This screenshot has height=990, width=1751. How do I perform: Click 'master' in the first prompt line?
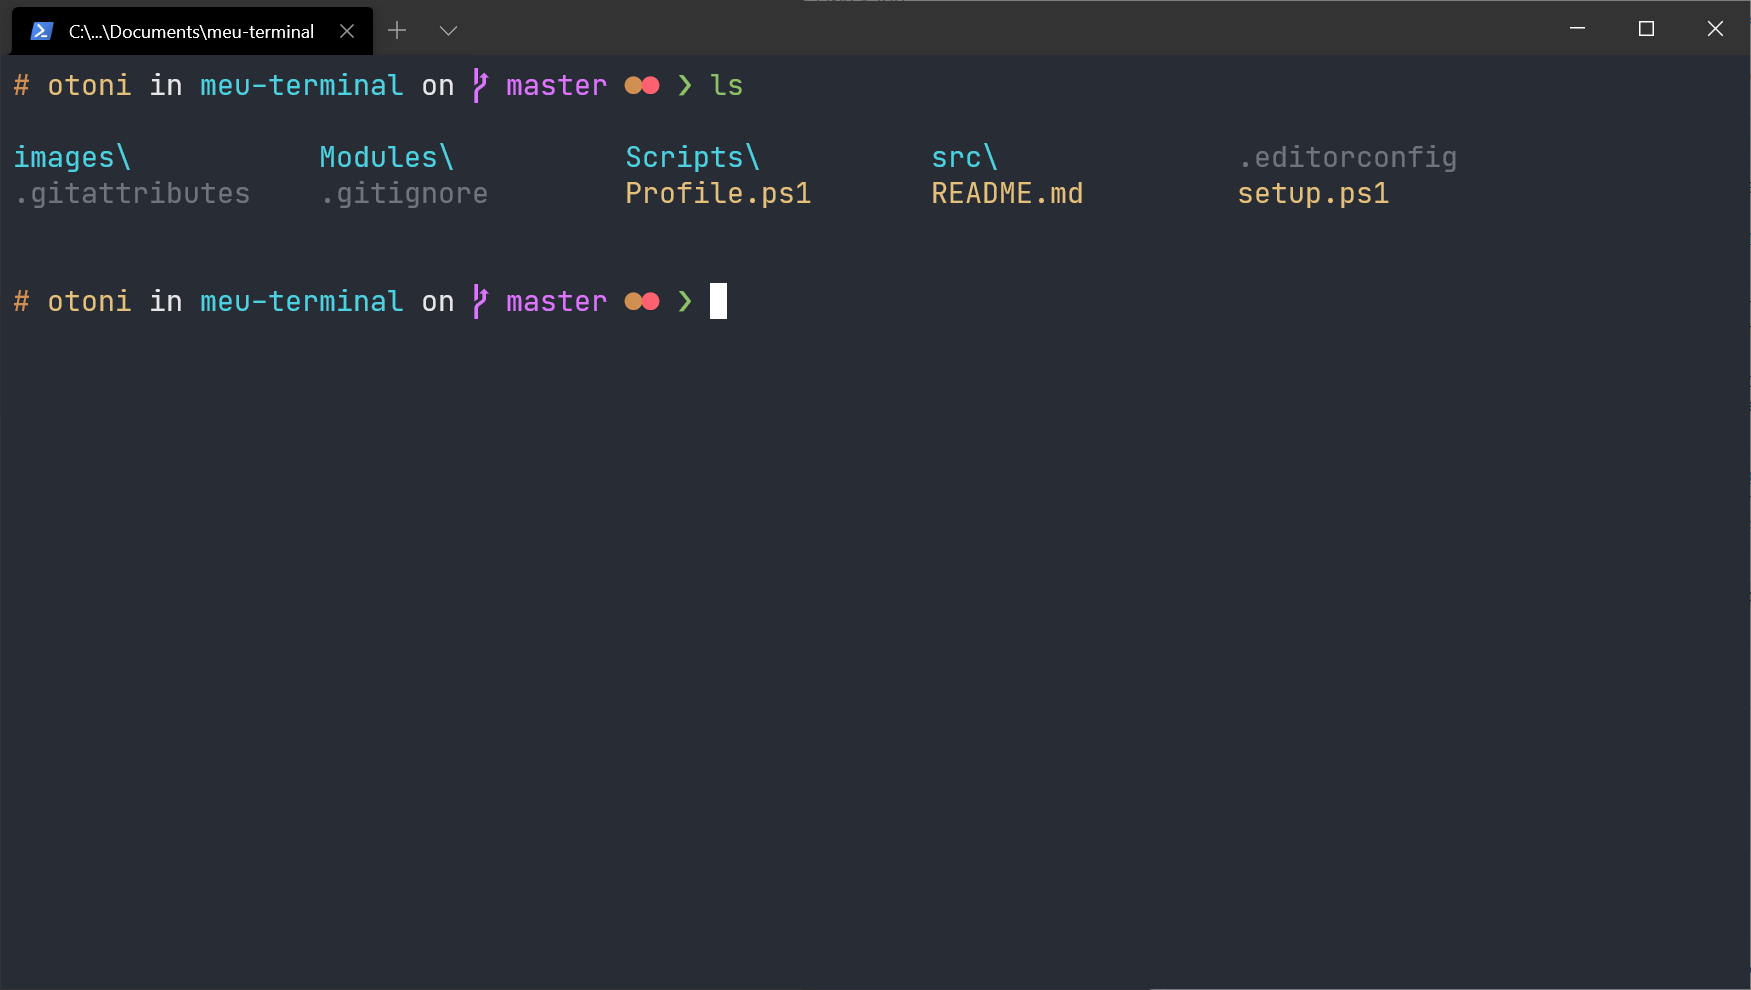click(557, 86)
